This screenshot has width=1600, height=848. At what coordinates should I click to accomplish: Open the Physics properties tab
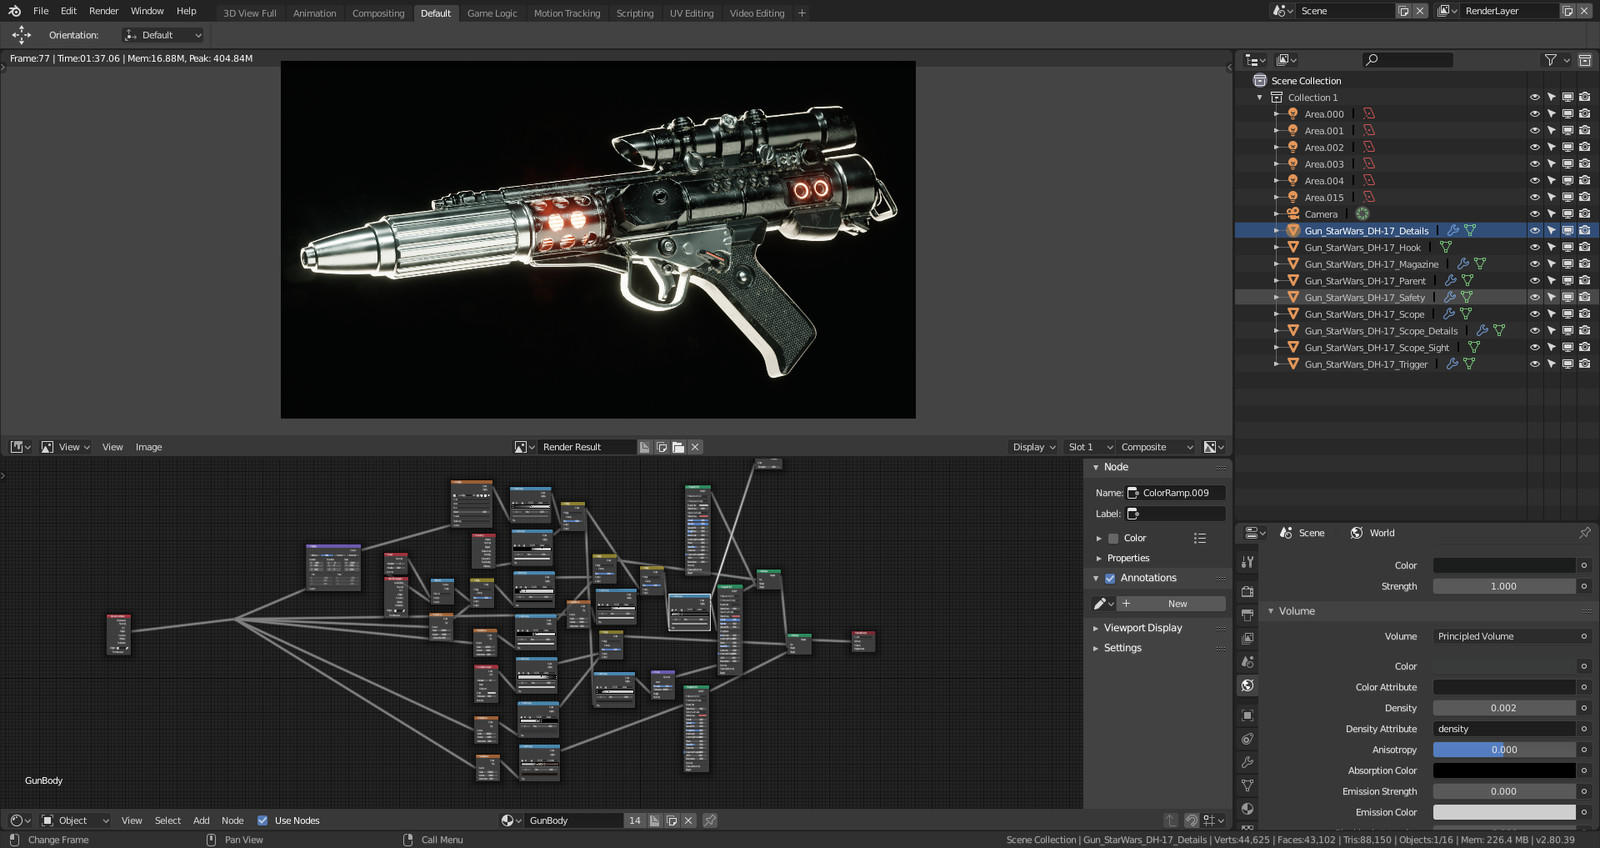click(1247, 739)
